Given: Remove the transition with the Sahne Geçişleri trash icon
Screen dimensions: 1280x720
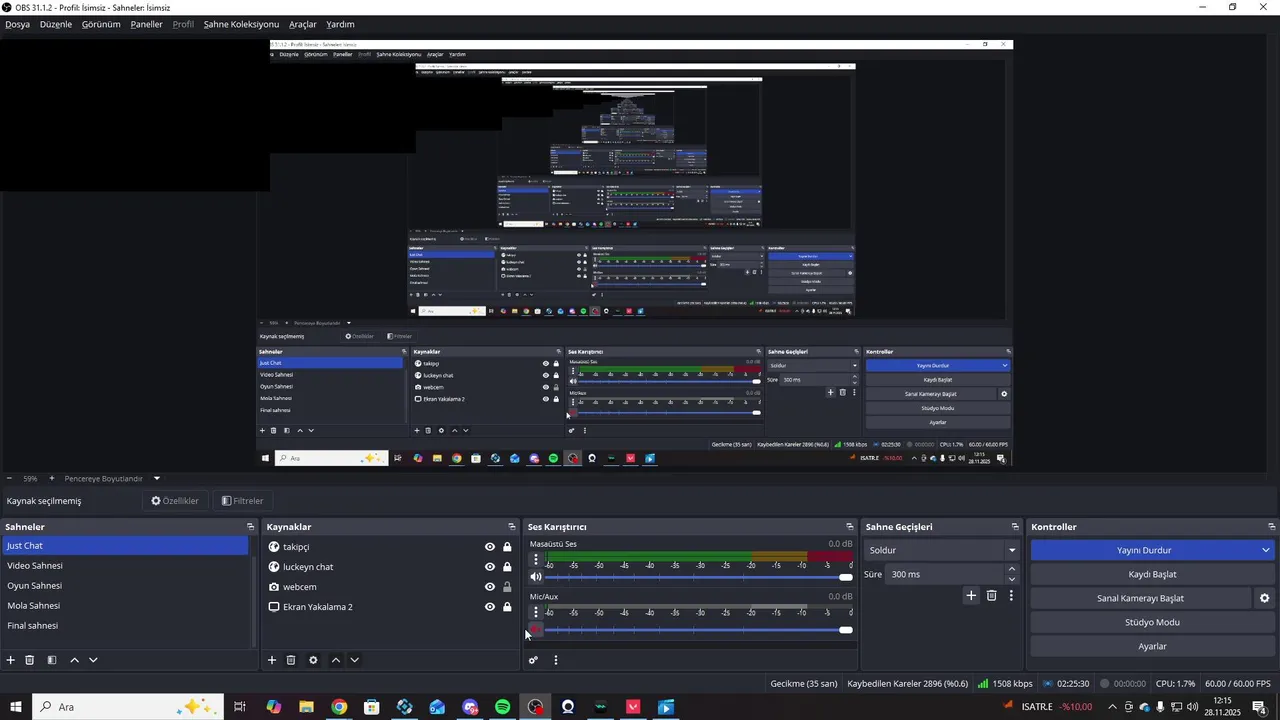Looking at the screenshot, I should click(992, 596).
